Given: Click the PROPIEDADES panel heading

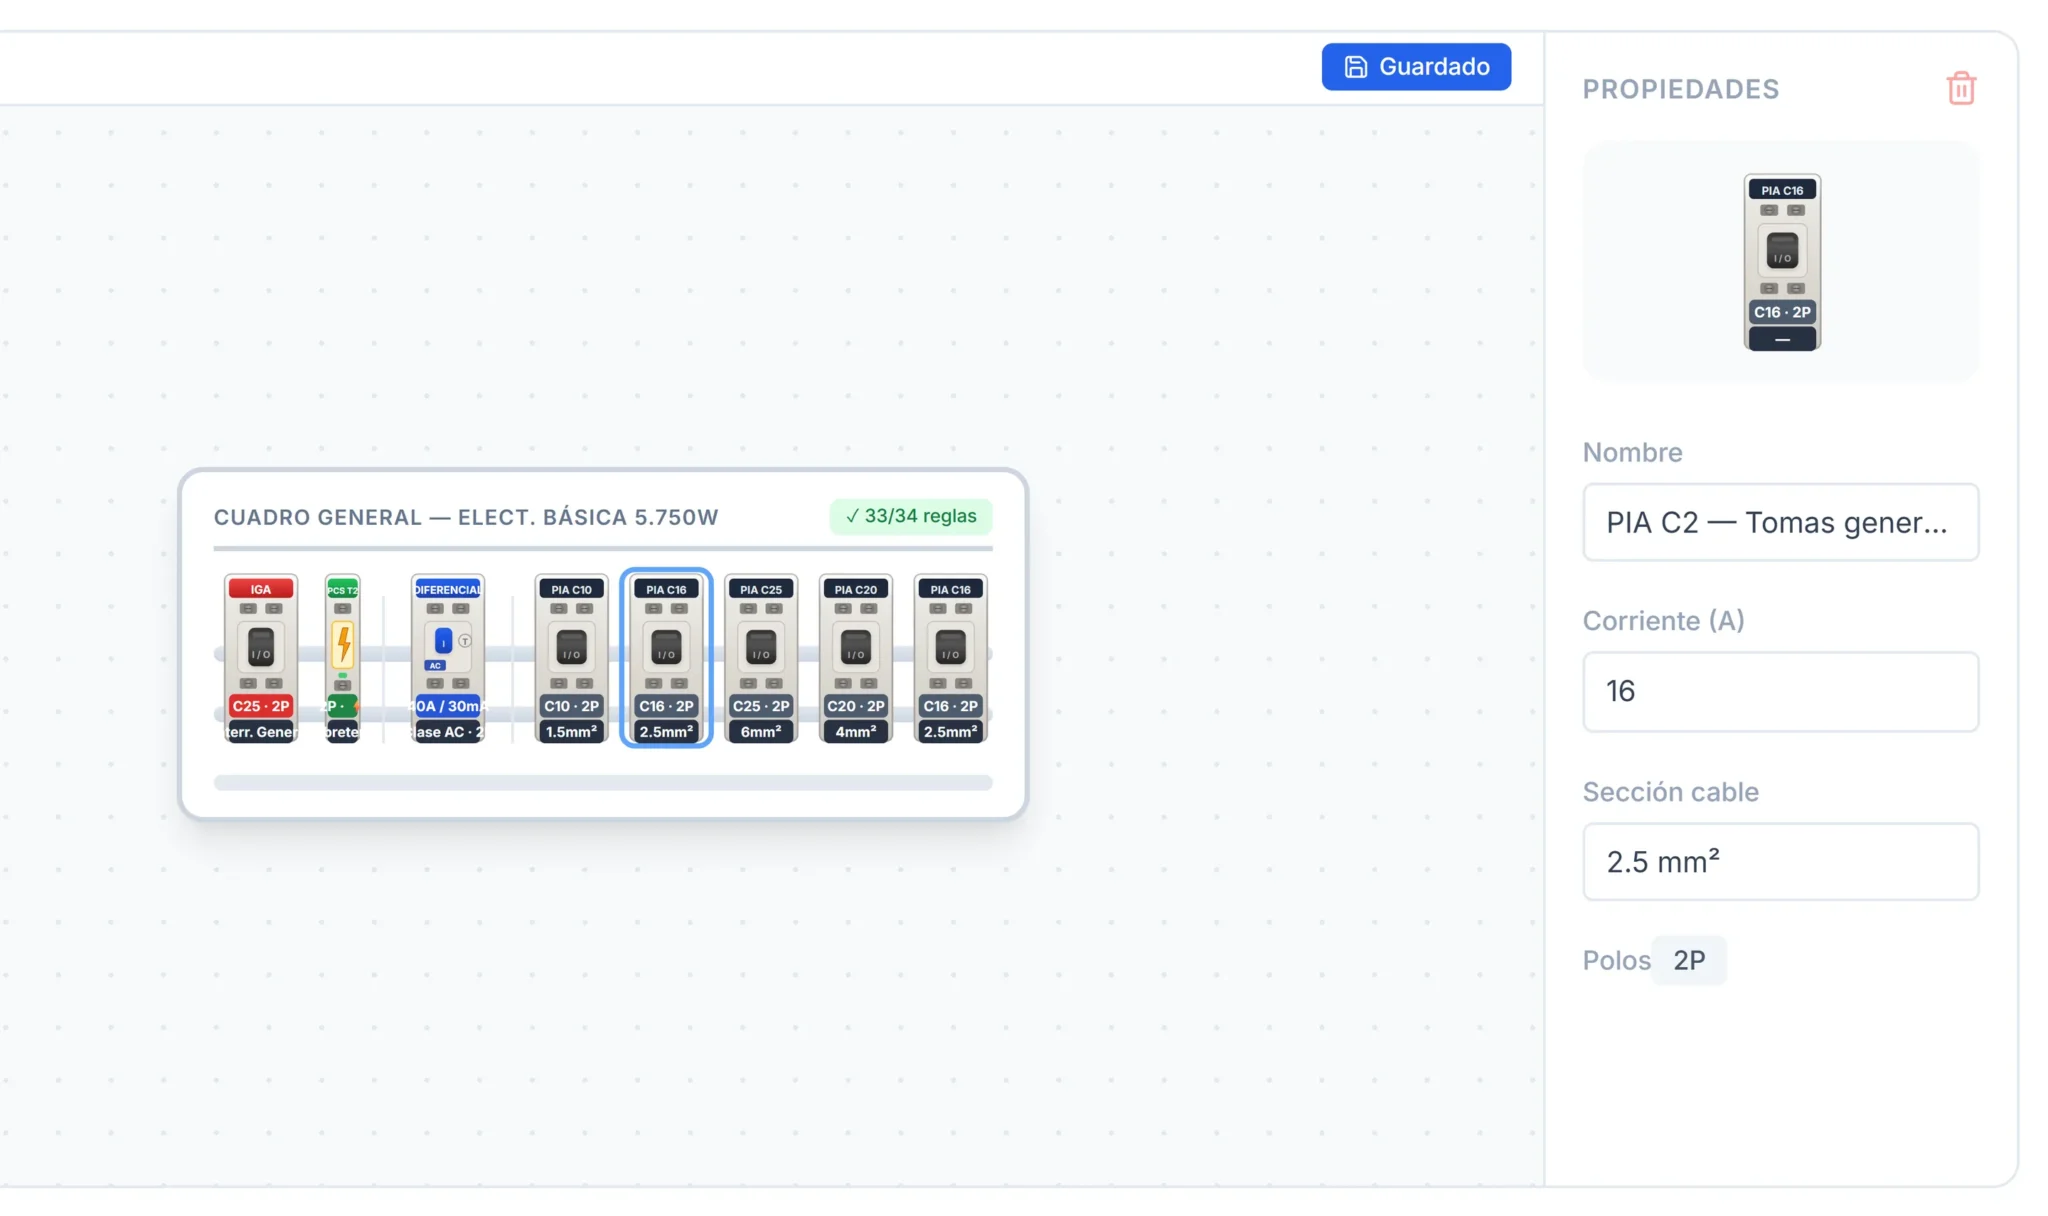Looking at the screenshot, I should coord(1681,89).
